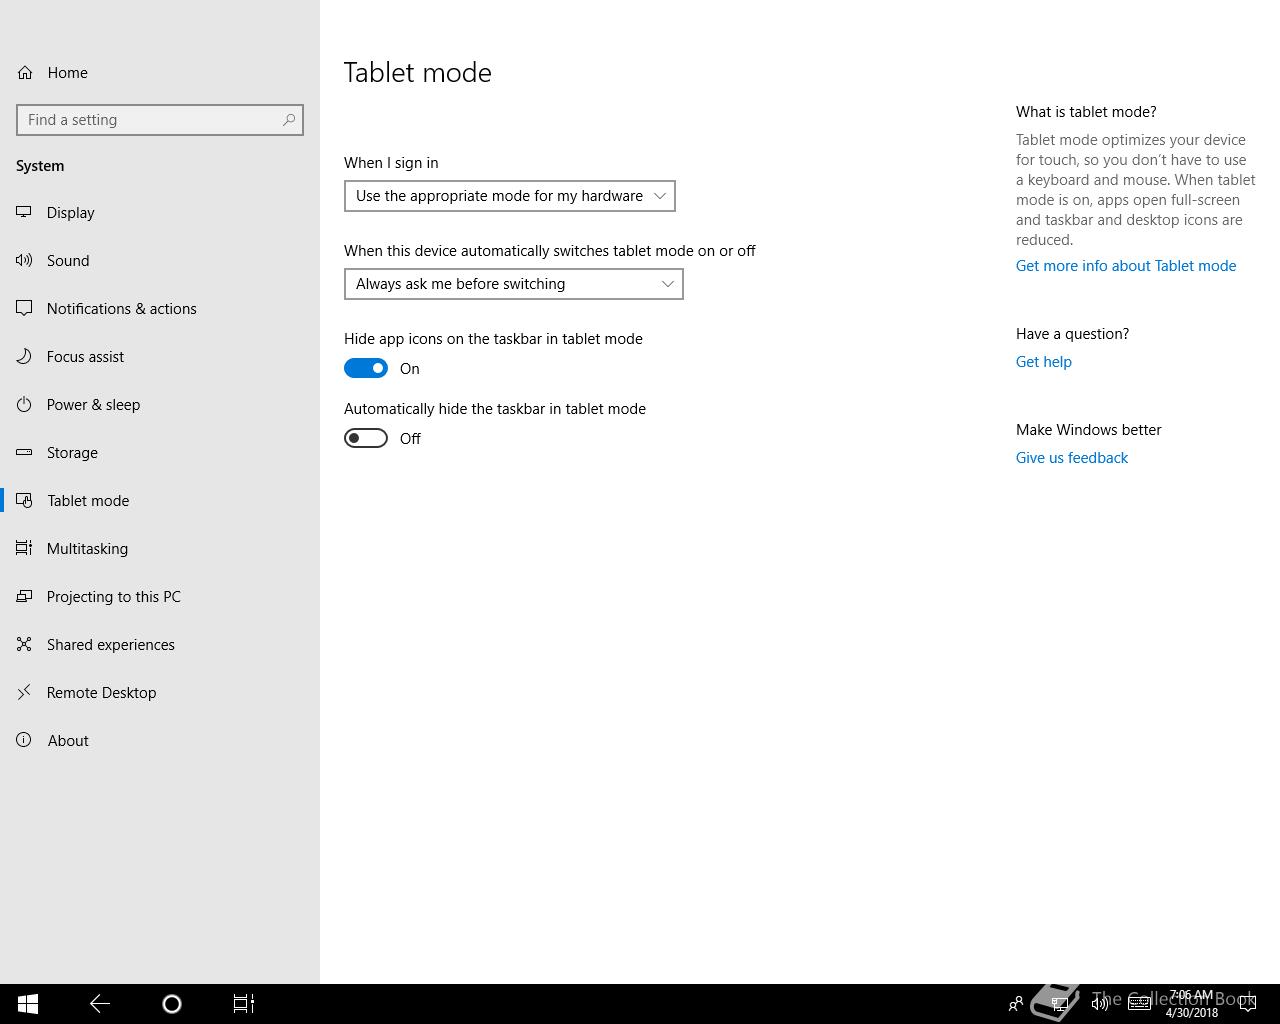
Task: Click the Find a setting search box
Action: click(160, 120)
